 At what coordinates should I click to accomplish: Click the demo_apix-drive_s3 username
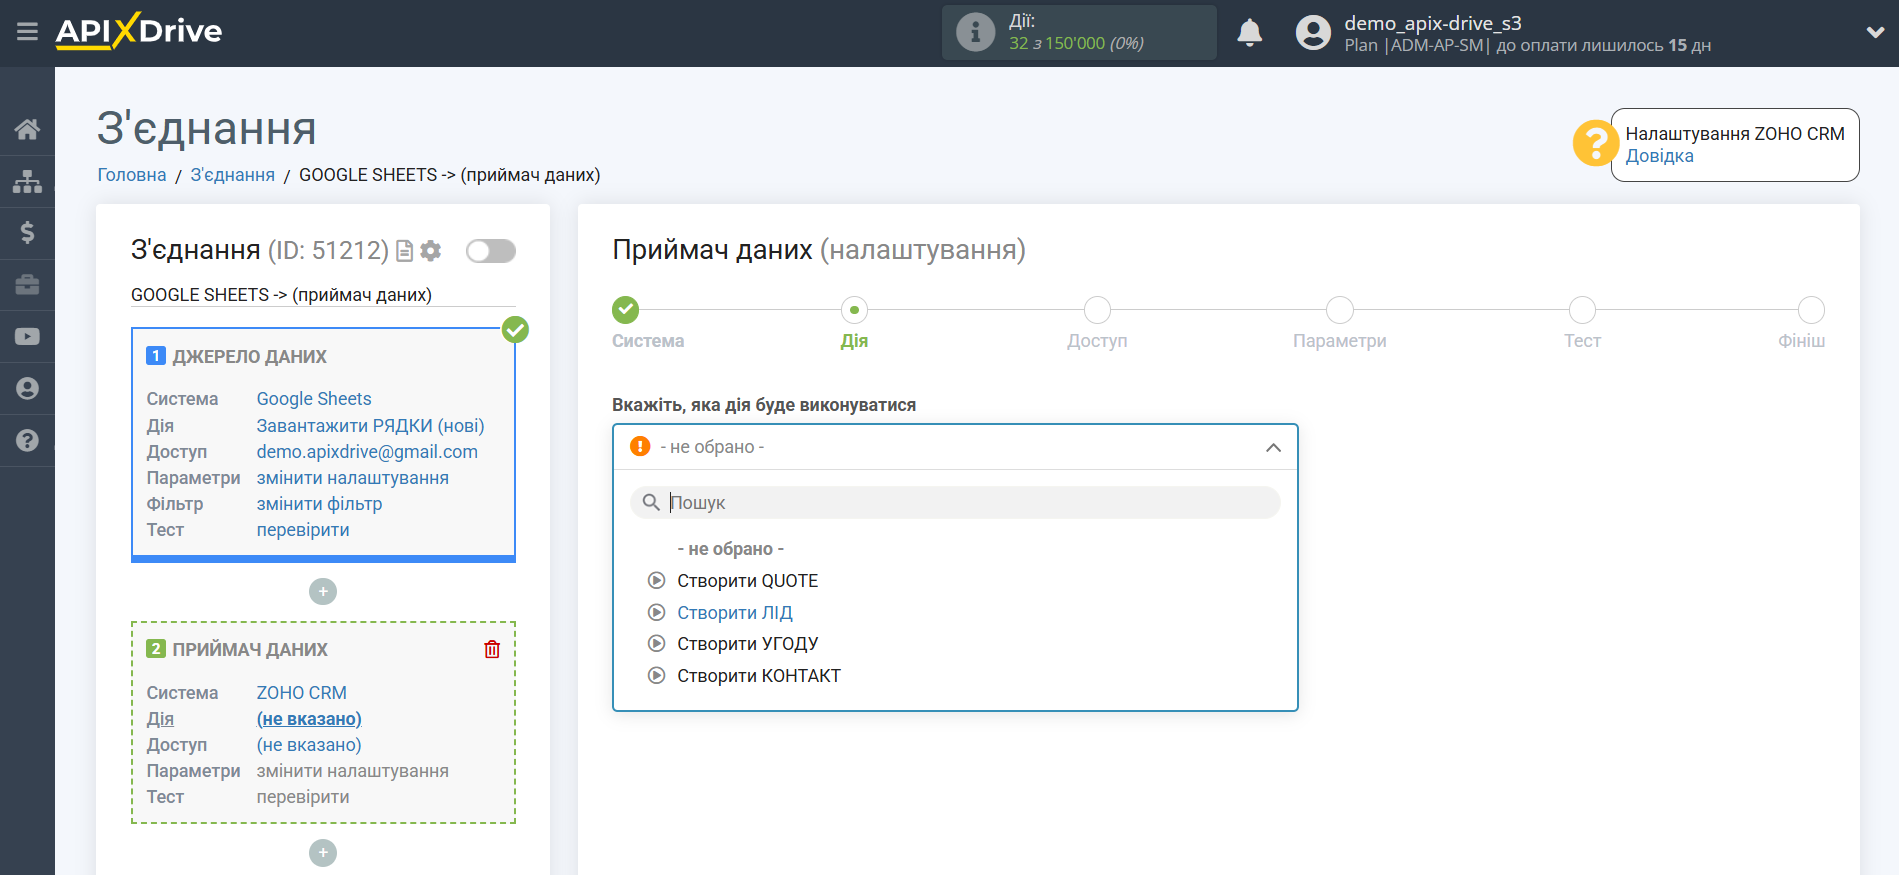pyautogui.click(x=1432, y=23)
